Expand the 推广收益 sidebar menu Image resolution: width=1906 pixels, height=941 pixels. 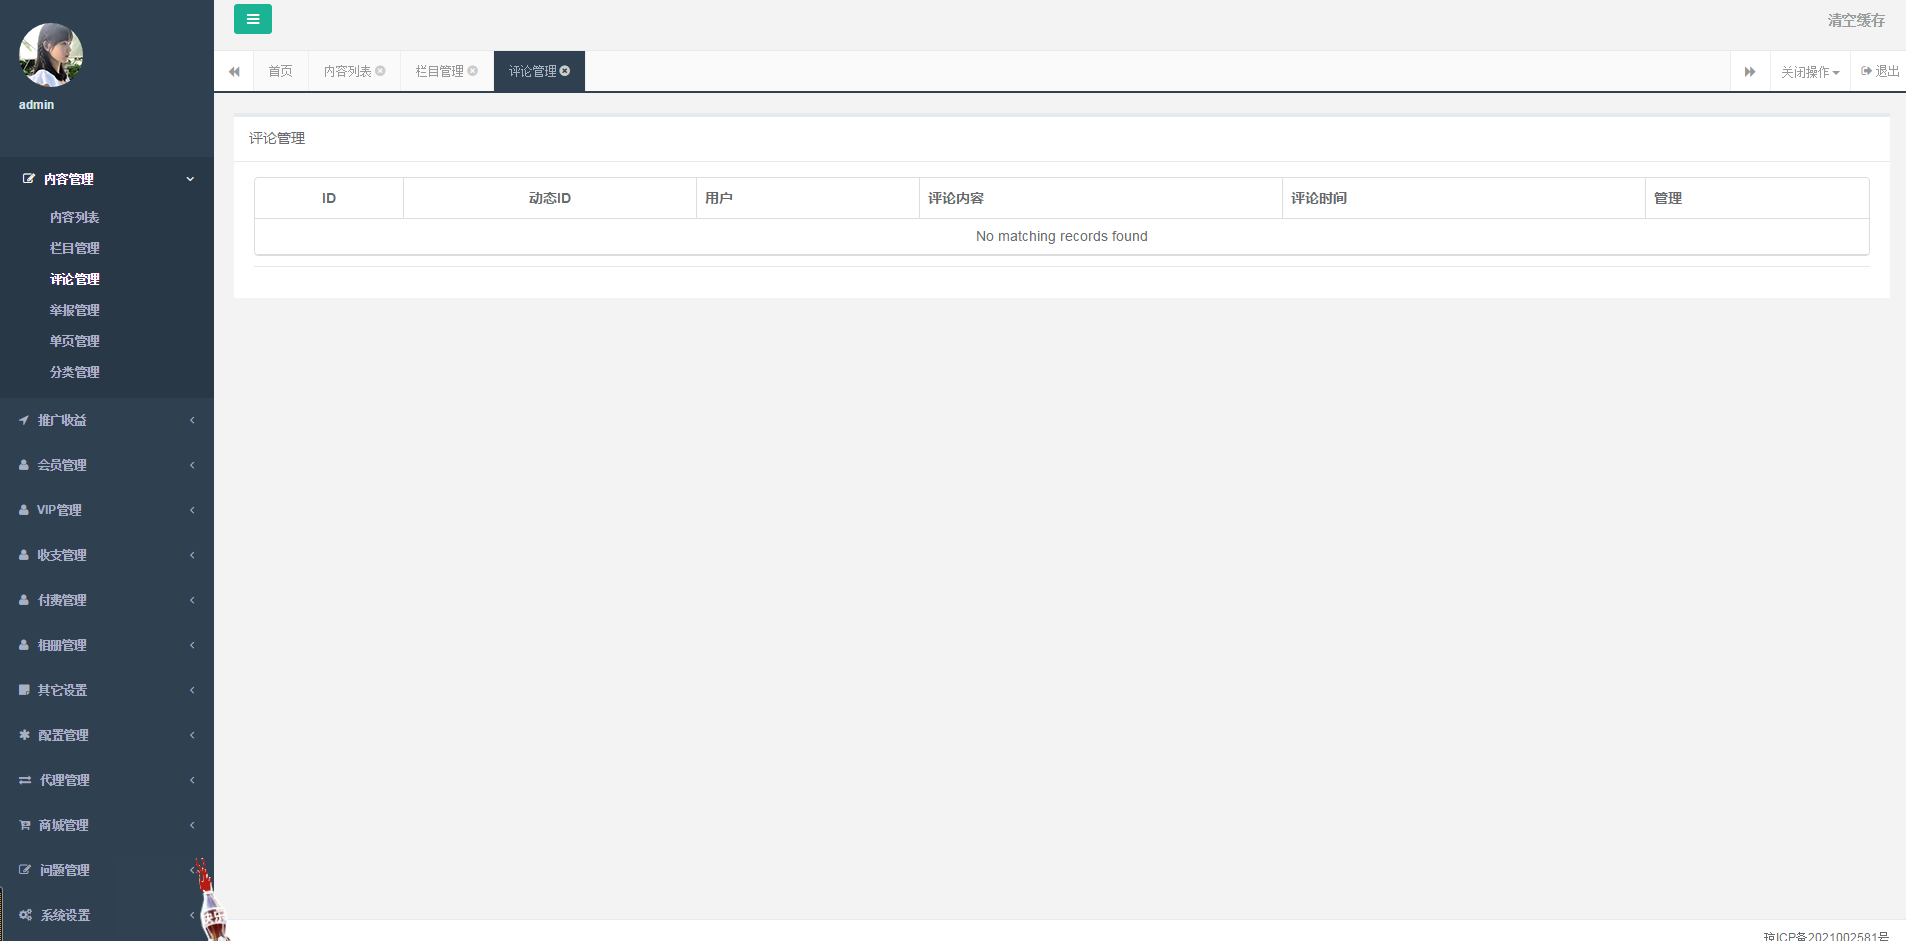click(107, 420)
